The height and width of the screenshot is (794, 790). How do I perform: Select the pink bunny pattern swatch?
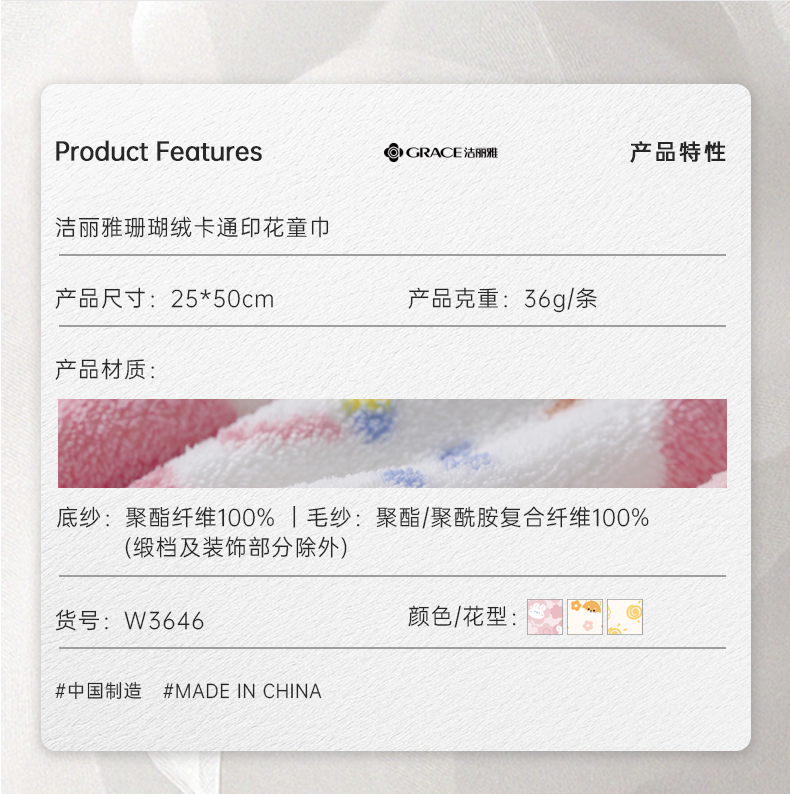[545, 617]
